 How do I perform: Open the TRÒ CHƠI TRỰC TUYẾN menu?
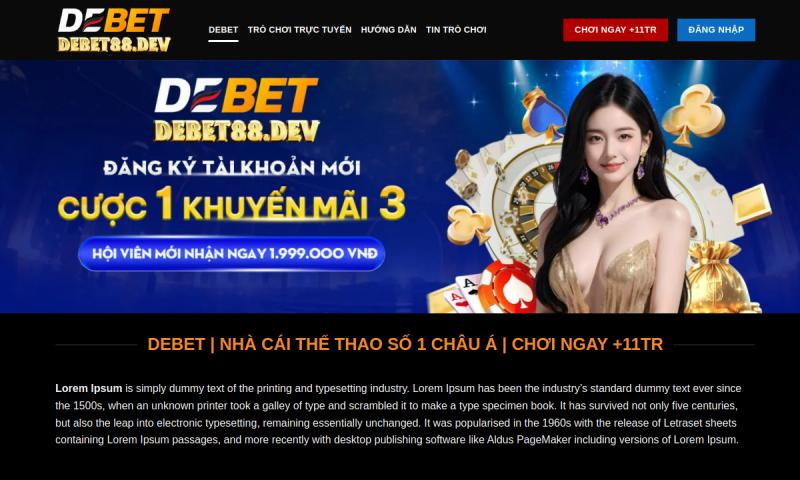(299, 30)
